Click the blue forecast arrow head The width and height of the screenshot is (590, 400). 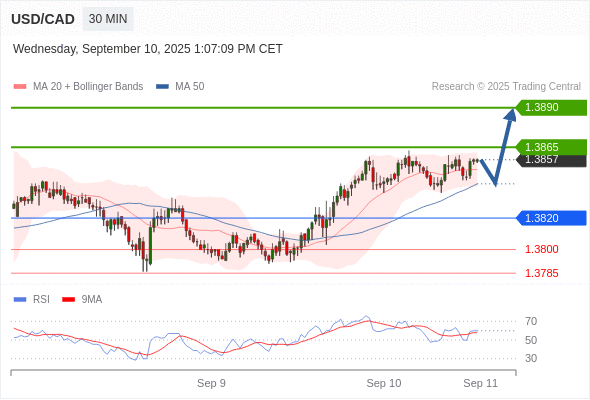511,115
